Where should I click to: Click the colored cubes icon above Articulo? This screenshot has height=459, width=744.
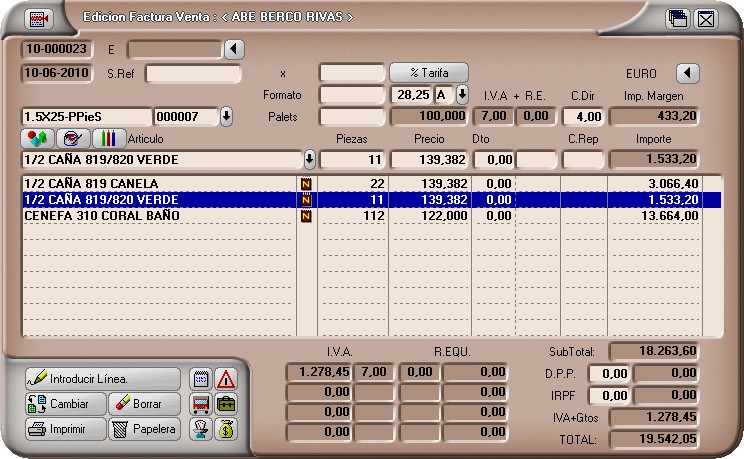[x=36, y=139]
